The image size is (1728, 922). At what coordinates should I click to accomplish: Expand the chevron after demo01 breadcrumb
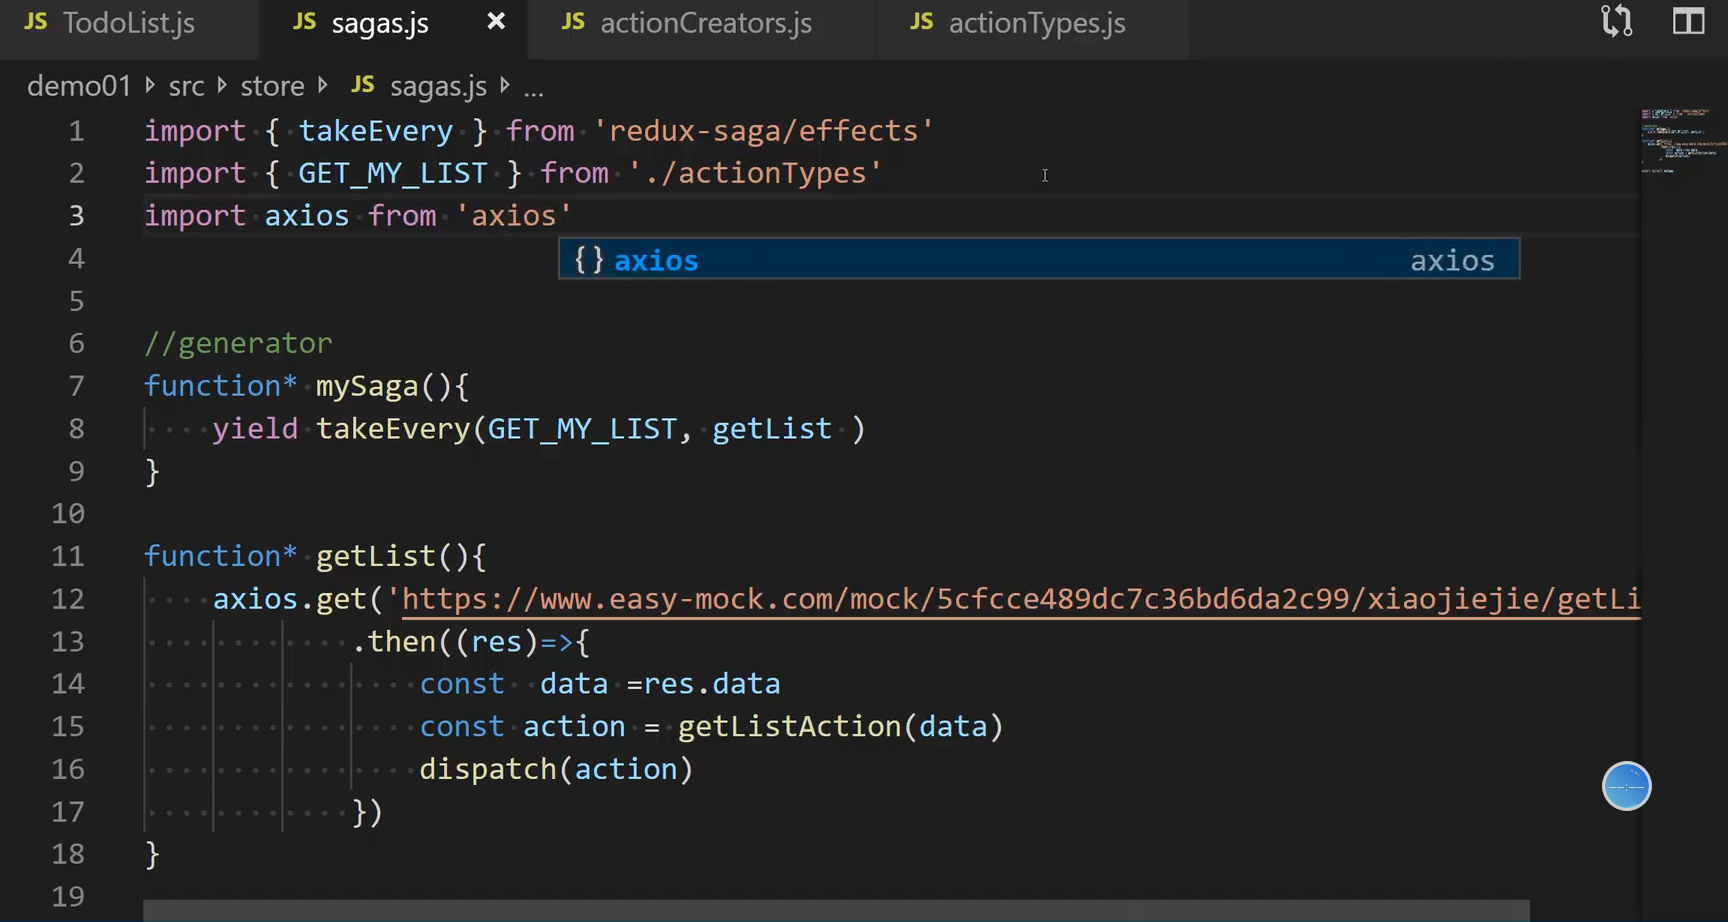coord(150,86)
